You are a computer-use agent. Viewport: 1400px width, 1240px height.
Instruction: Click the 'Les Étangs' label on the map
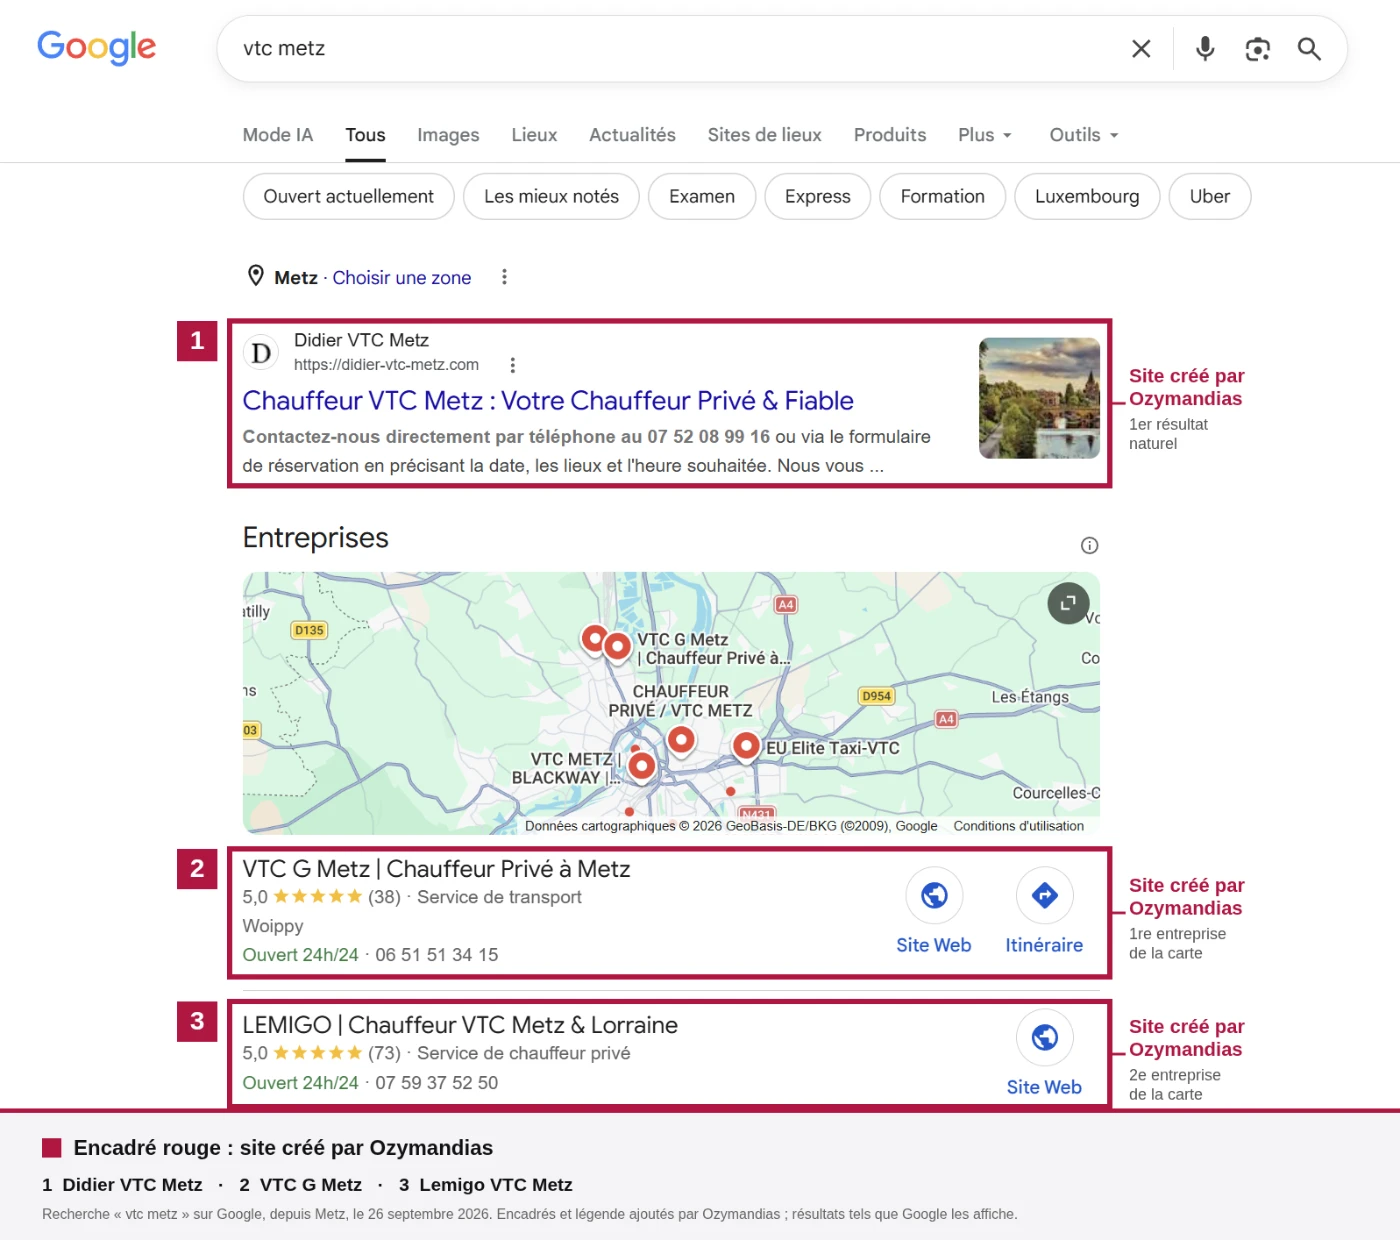click(1030, 697)
